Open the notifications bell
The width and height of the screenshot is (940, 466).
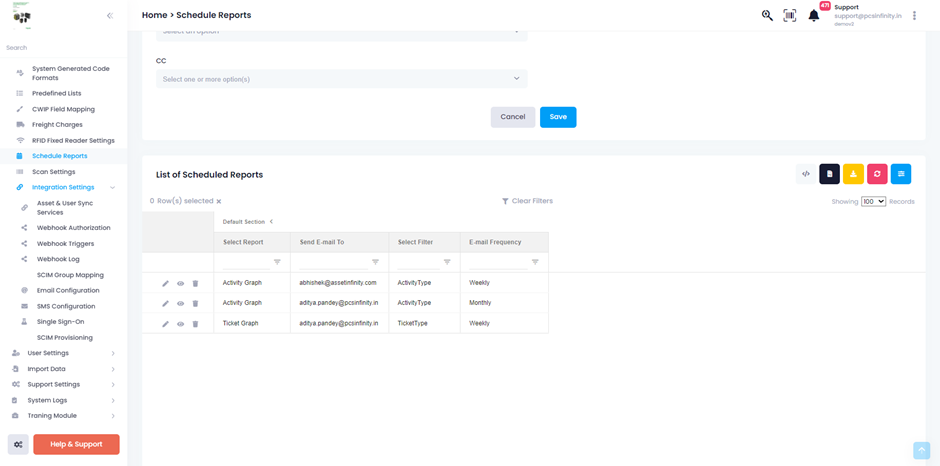click(x=814, y=16)
